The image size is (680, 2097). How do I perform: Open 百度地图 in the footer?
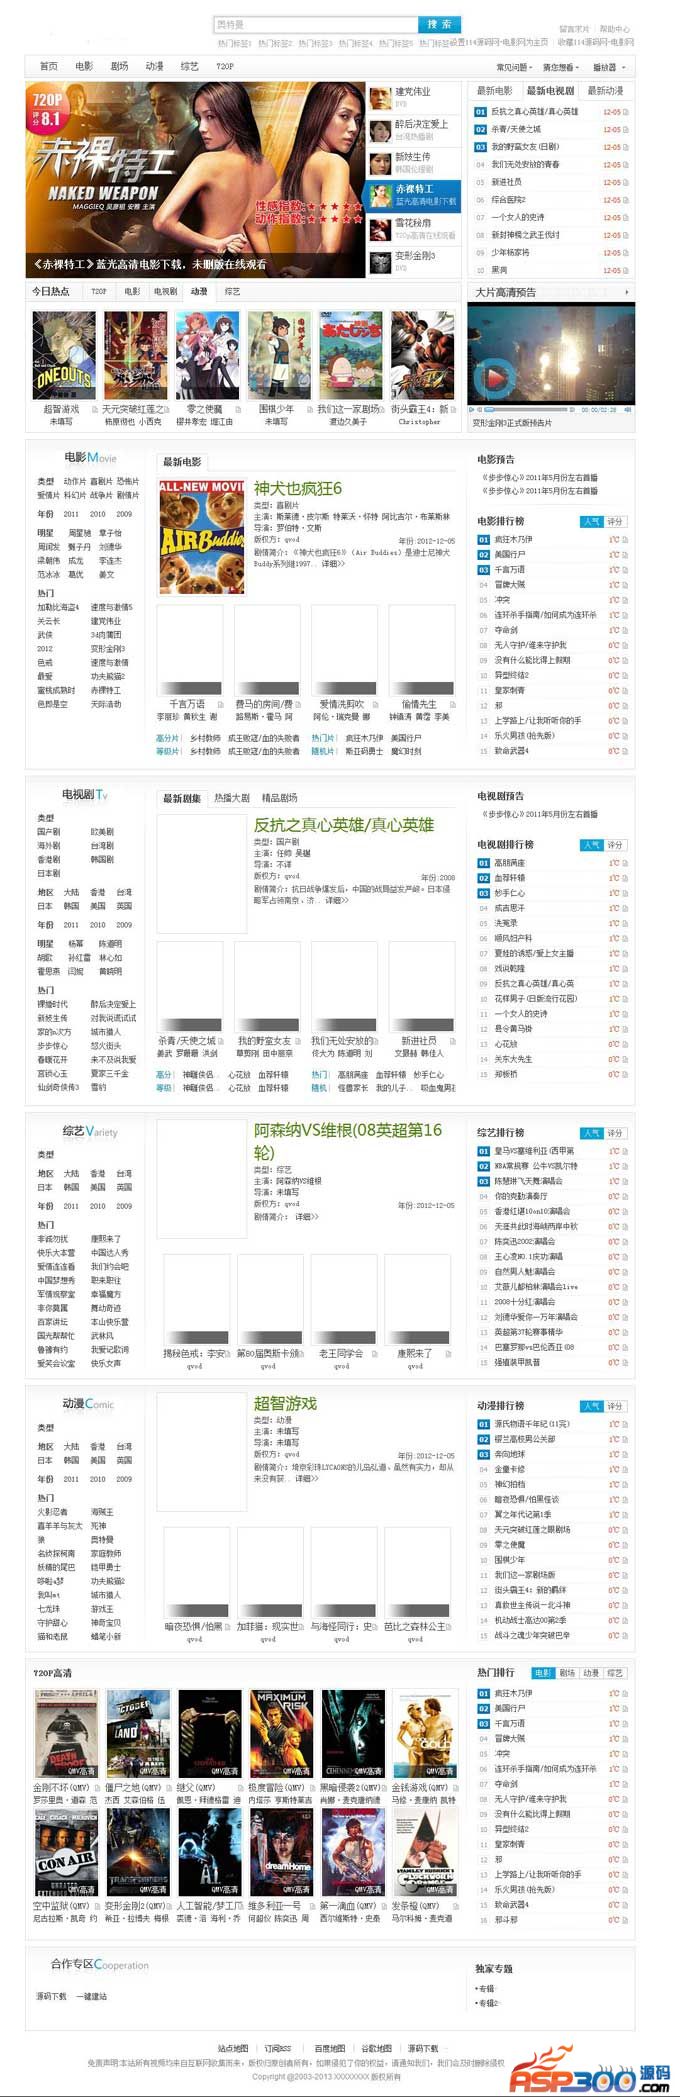coord(329,2048)
